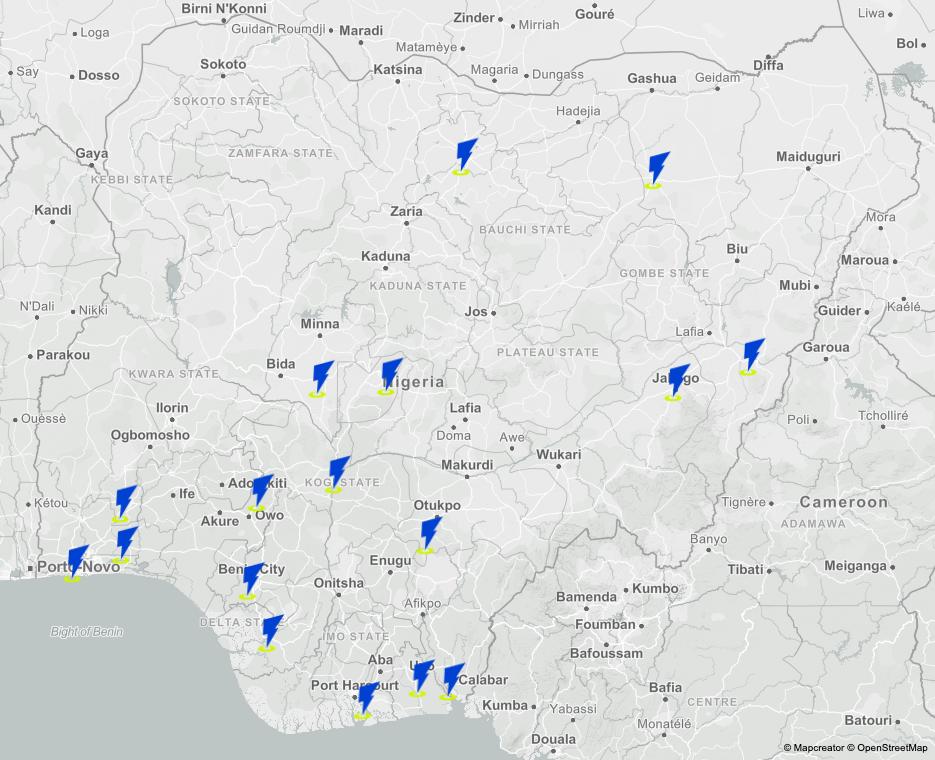Screen dimensions: 935x760
Task: Open the lightning marker at Benin City
Action: (x=251, y=581)
